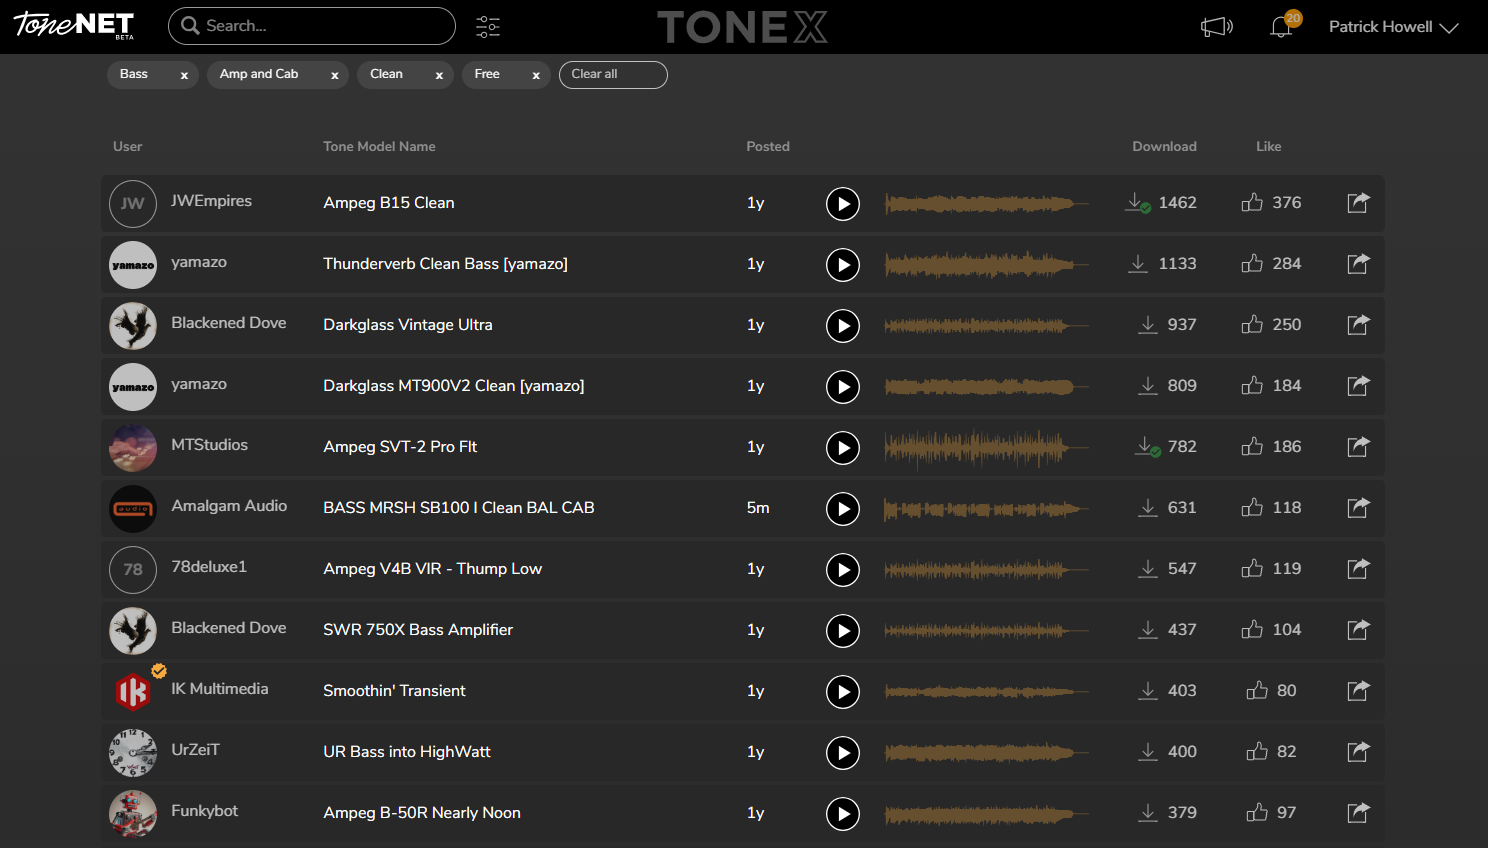The image size is (1488, 848).
Task: Play Ampeg SVT-2 Pro Flt preview
Action: (x=843, y=448)
